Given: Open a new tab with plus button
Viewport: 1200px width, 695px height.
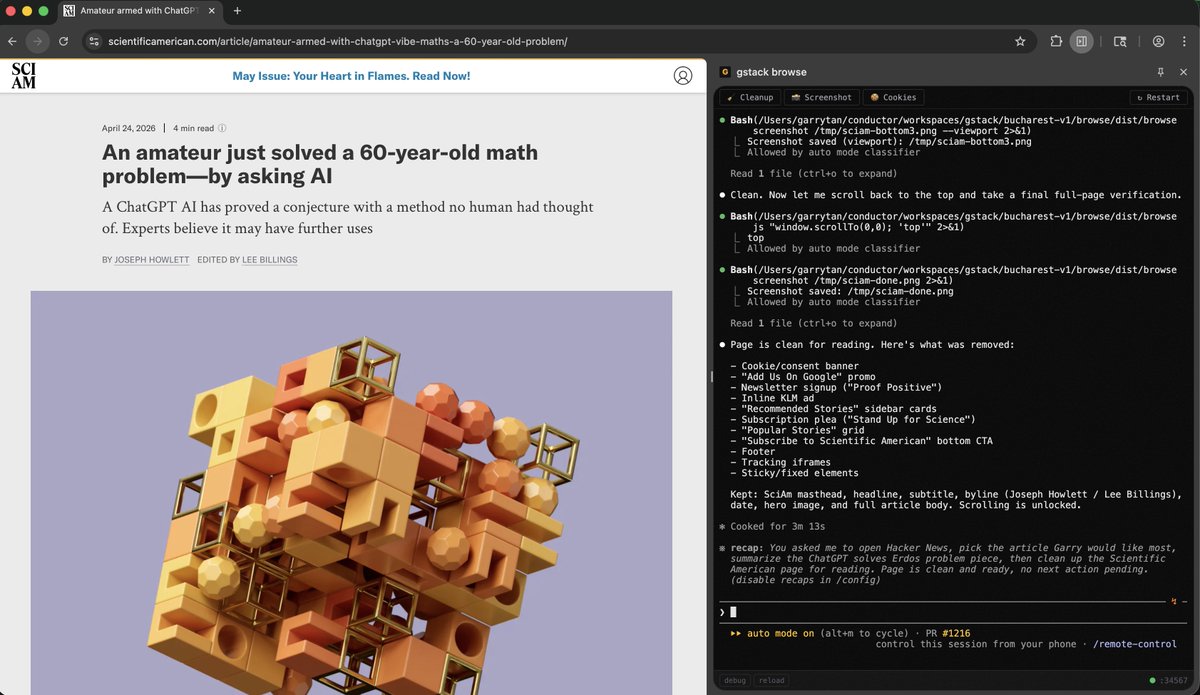Looking at the screenshot, I should (x=237, y=11).
